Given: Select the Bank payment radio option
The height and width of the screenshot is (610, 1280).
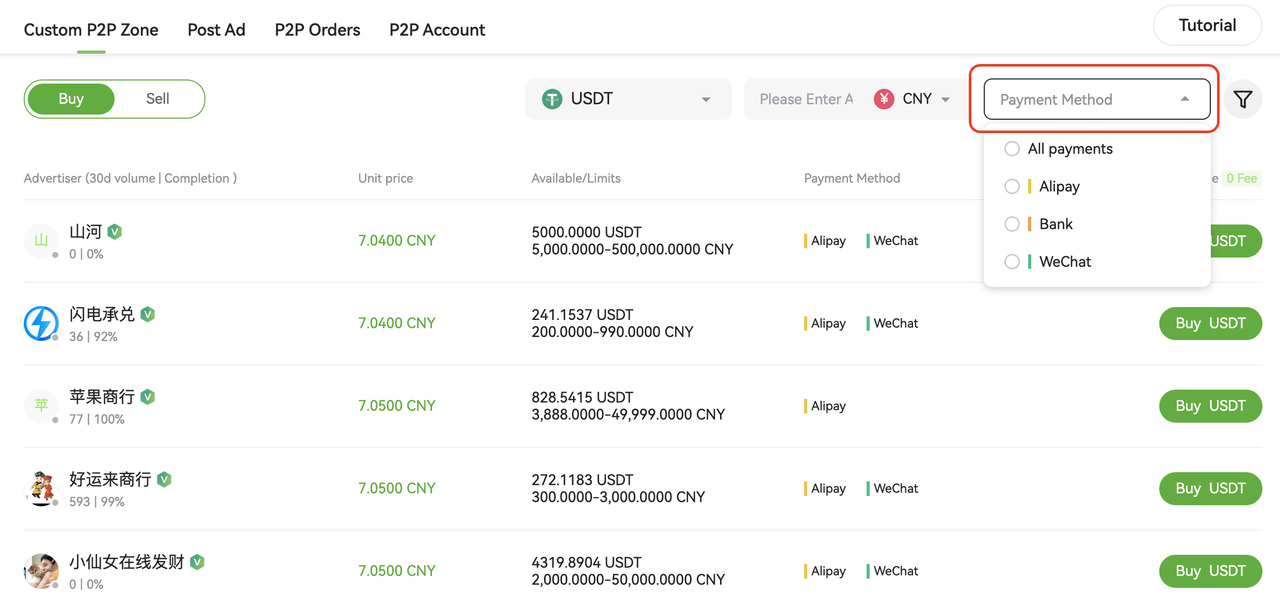Looking at the screenshot, I should tap(1012, 224).
